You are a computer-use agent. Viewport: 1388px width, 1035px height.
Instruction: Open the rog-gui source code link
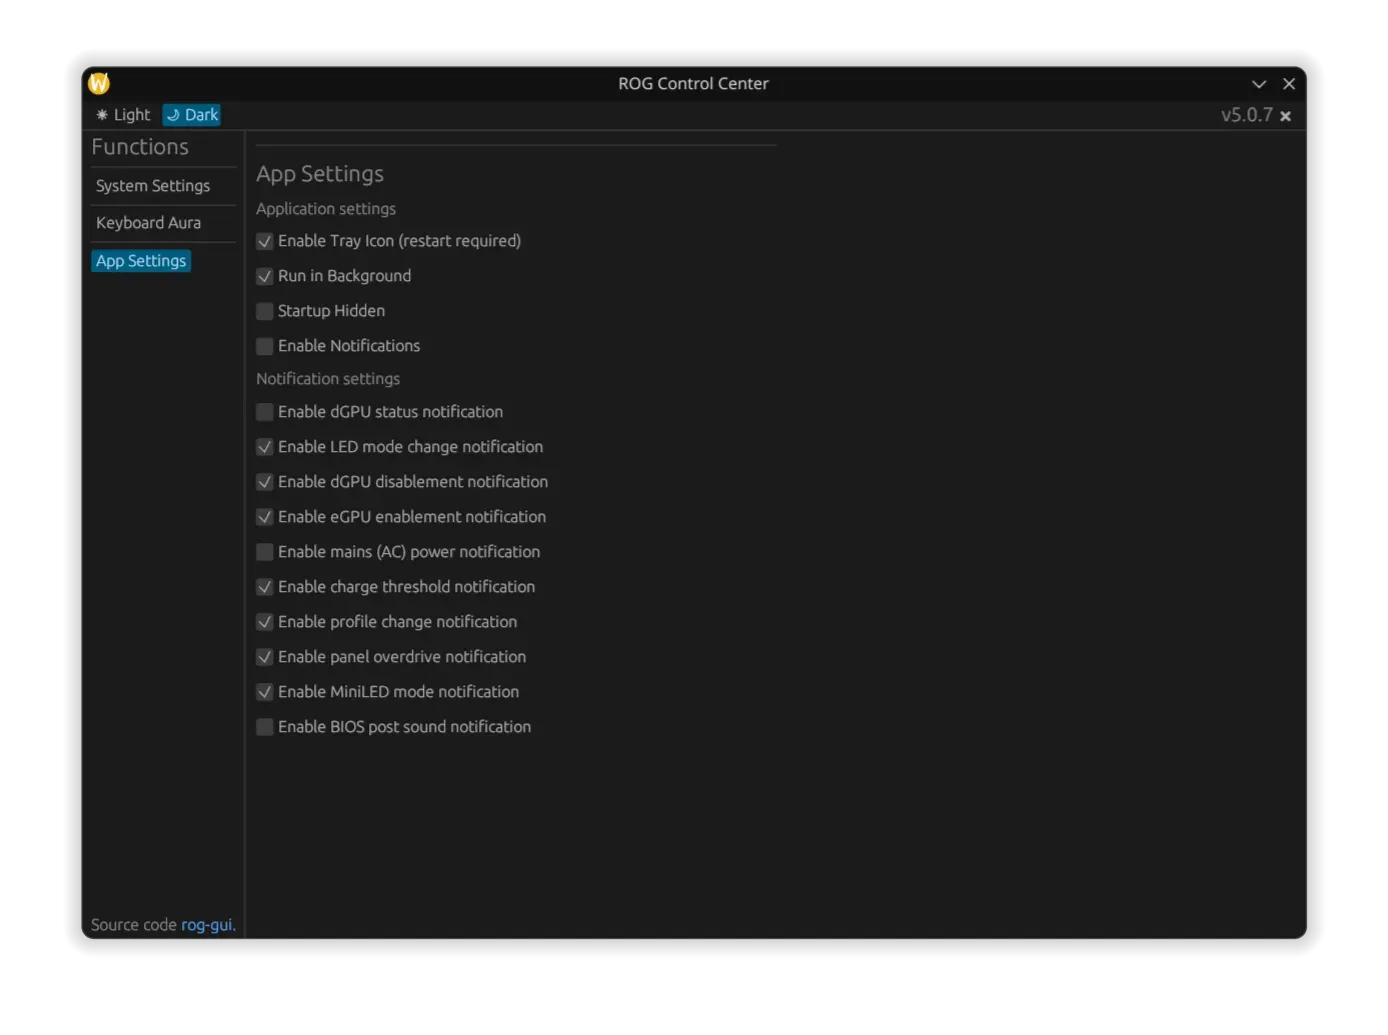207,925
